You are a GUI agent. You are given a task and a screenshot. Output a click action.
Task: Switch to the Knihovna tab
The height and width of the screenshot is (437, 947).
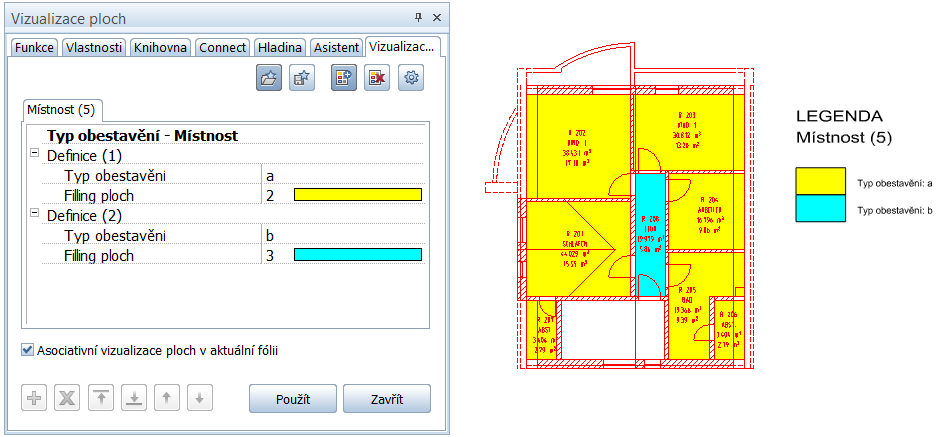click(x=160, y=47)
